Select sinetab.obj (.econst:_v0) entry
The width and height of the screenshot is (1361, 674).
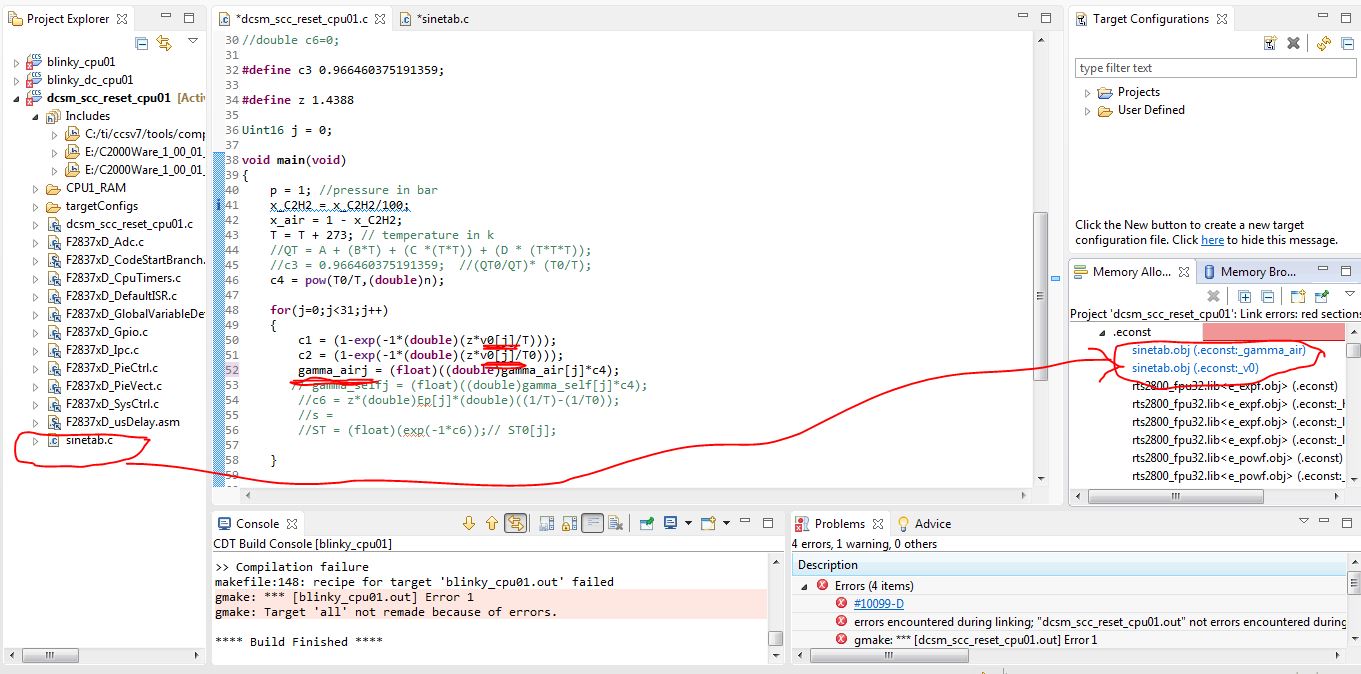point(1194,368)
